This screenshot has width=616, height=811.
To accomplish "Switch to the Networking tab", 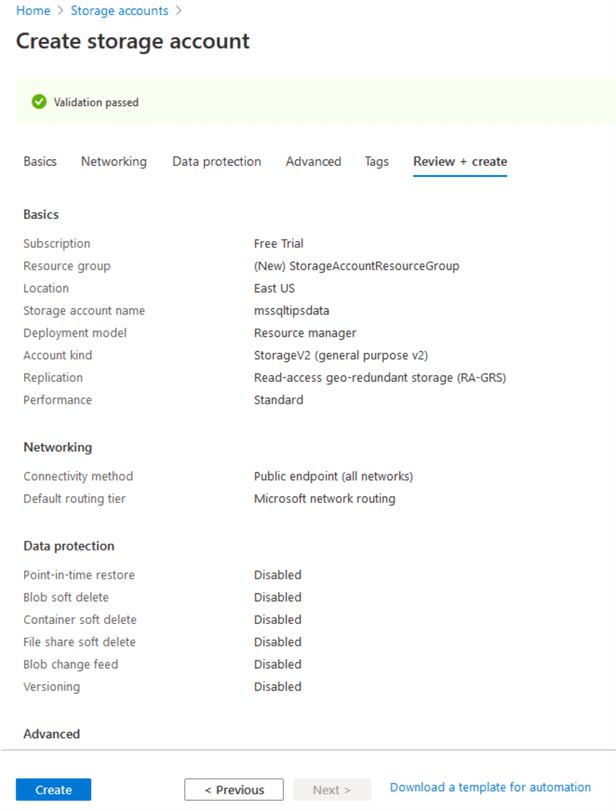I will coord(114,161).
